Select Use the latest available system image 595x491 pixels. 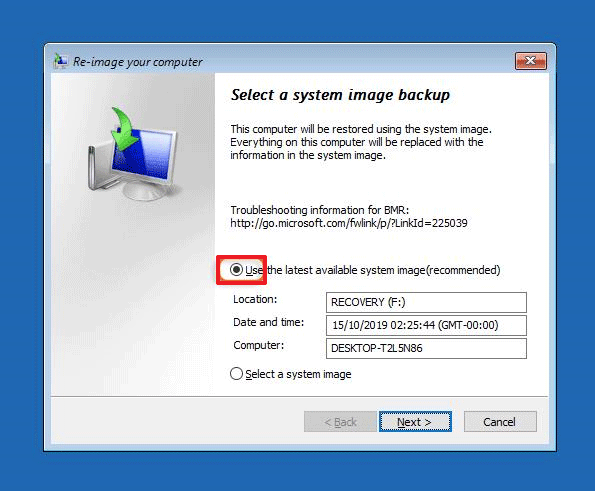coord(236,270)
